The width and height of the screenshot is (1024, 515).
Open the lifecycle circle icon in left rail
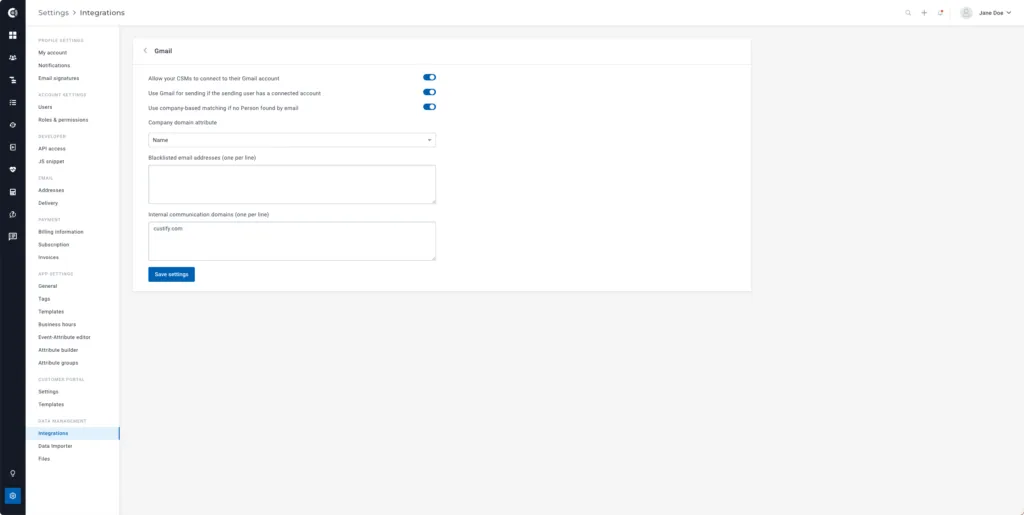coord(12,125)
